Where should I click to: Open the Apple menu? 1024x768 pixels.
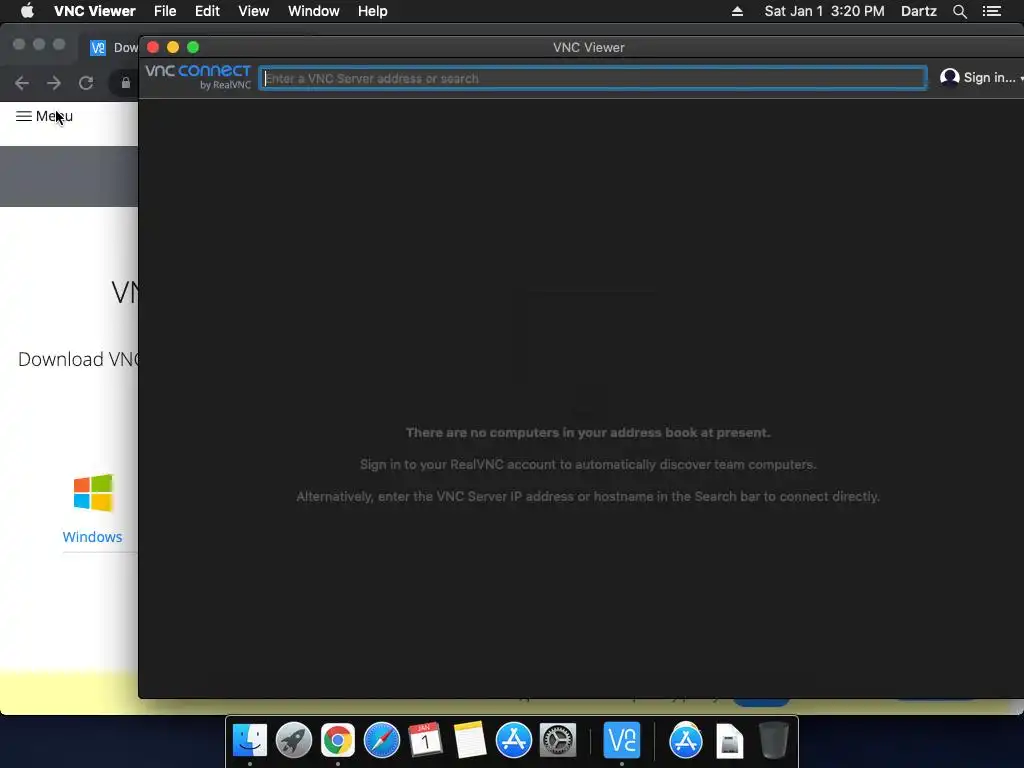click(x=27, y=11)
